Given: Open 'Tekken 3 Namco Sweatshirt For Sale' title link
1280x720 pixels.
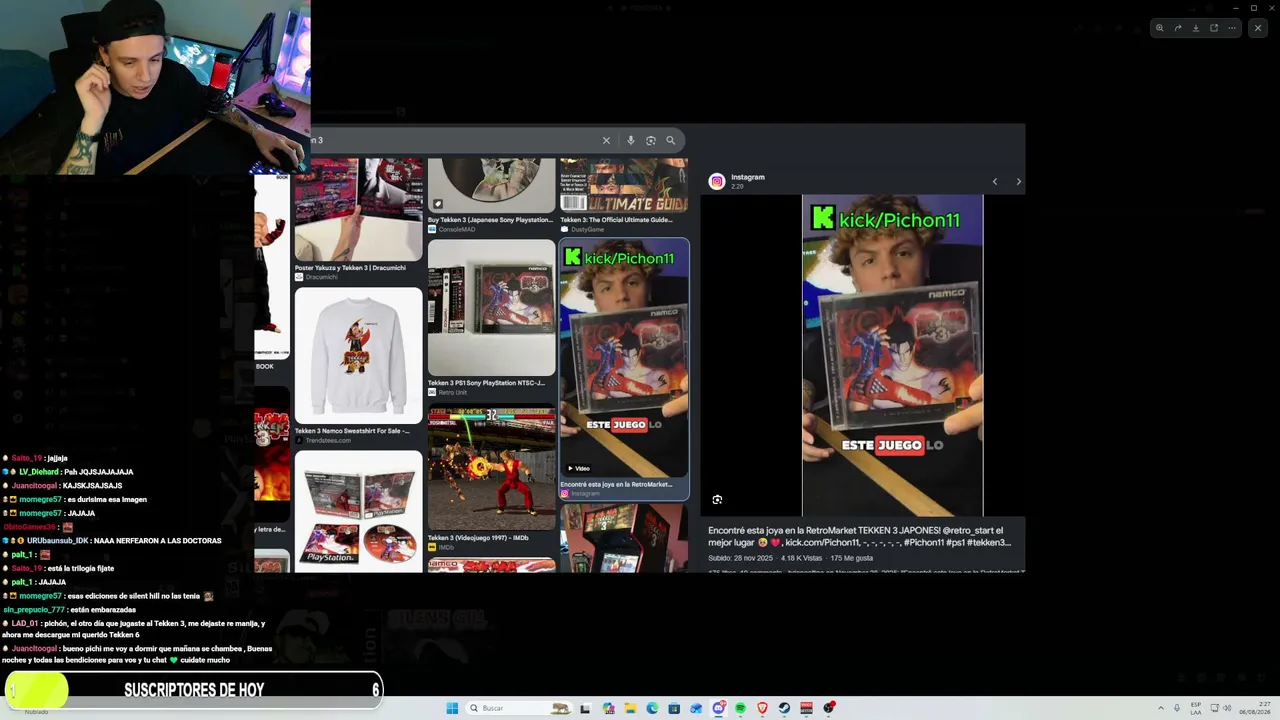Looking at the screenshot, I should [352, 431].
